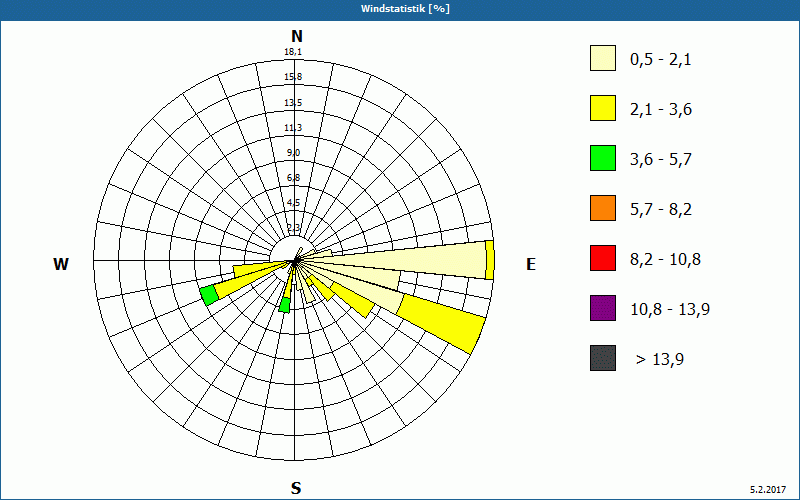Click the legend label '3,6 - 5,7'
Viewport: 800px width, 500px height.
point(661,160)
